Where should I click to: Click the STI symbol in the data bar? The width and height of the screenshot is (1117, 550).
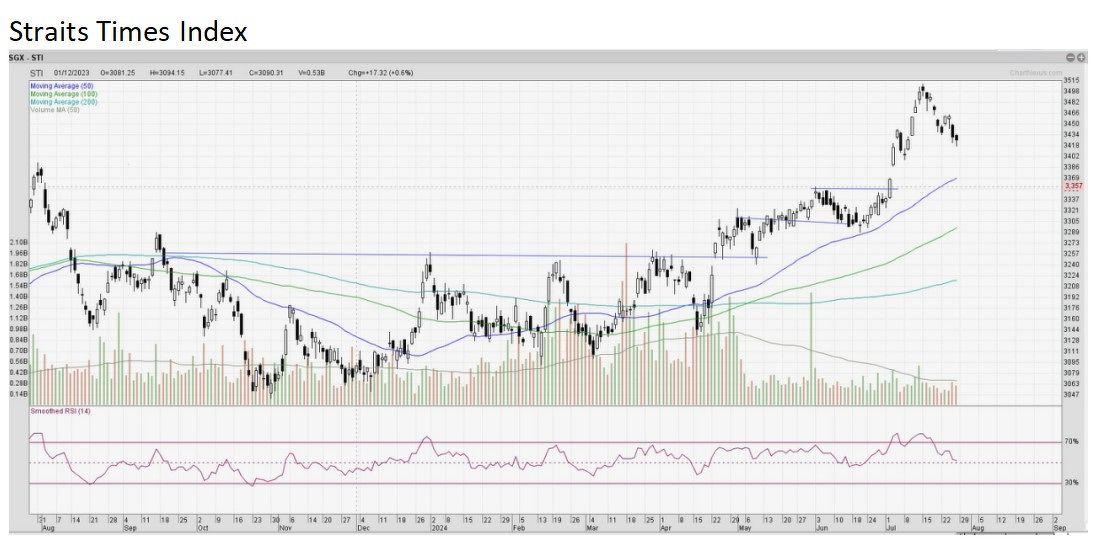[37, 73]
